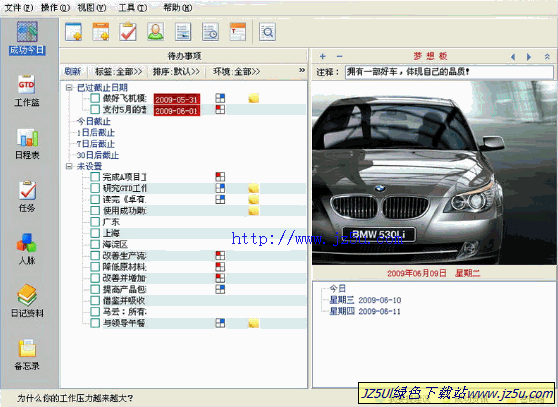Go to previous dream board image
This screenshot has width=558, height=407.
coord(513,57)
